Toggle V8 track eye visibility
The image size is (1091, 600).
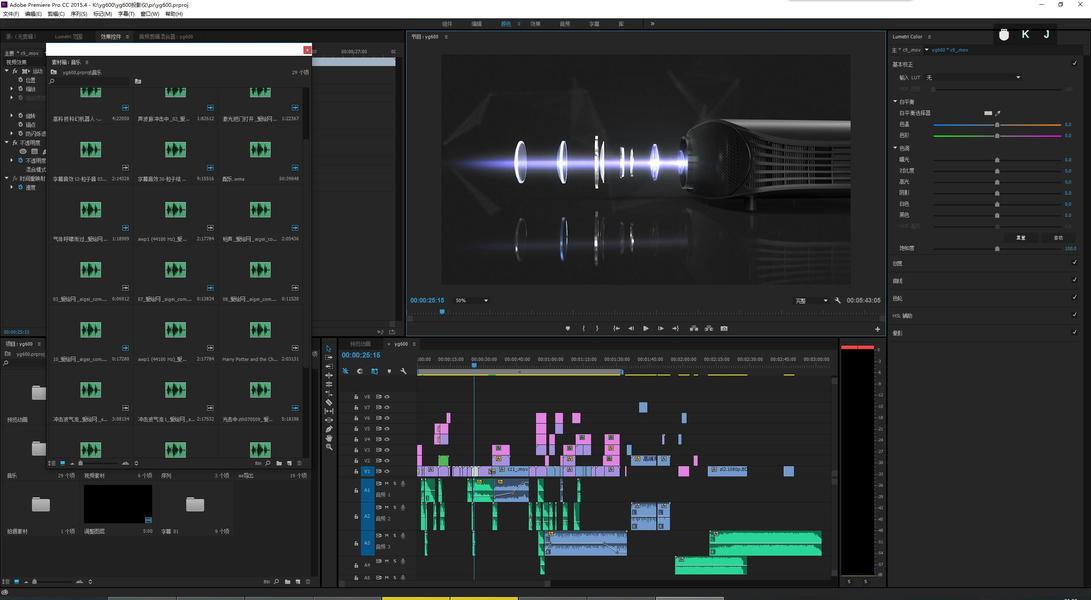coord(387,397)
